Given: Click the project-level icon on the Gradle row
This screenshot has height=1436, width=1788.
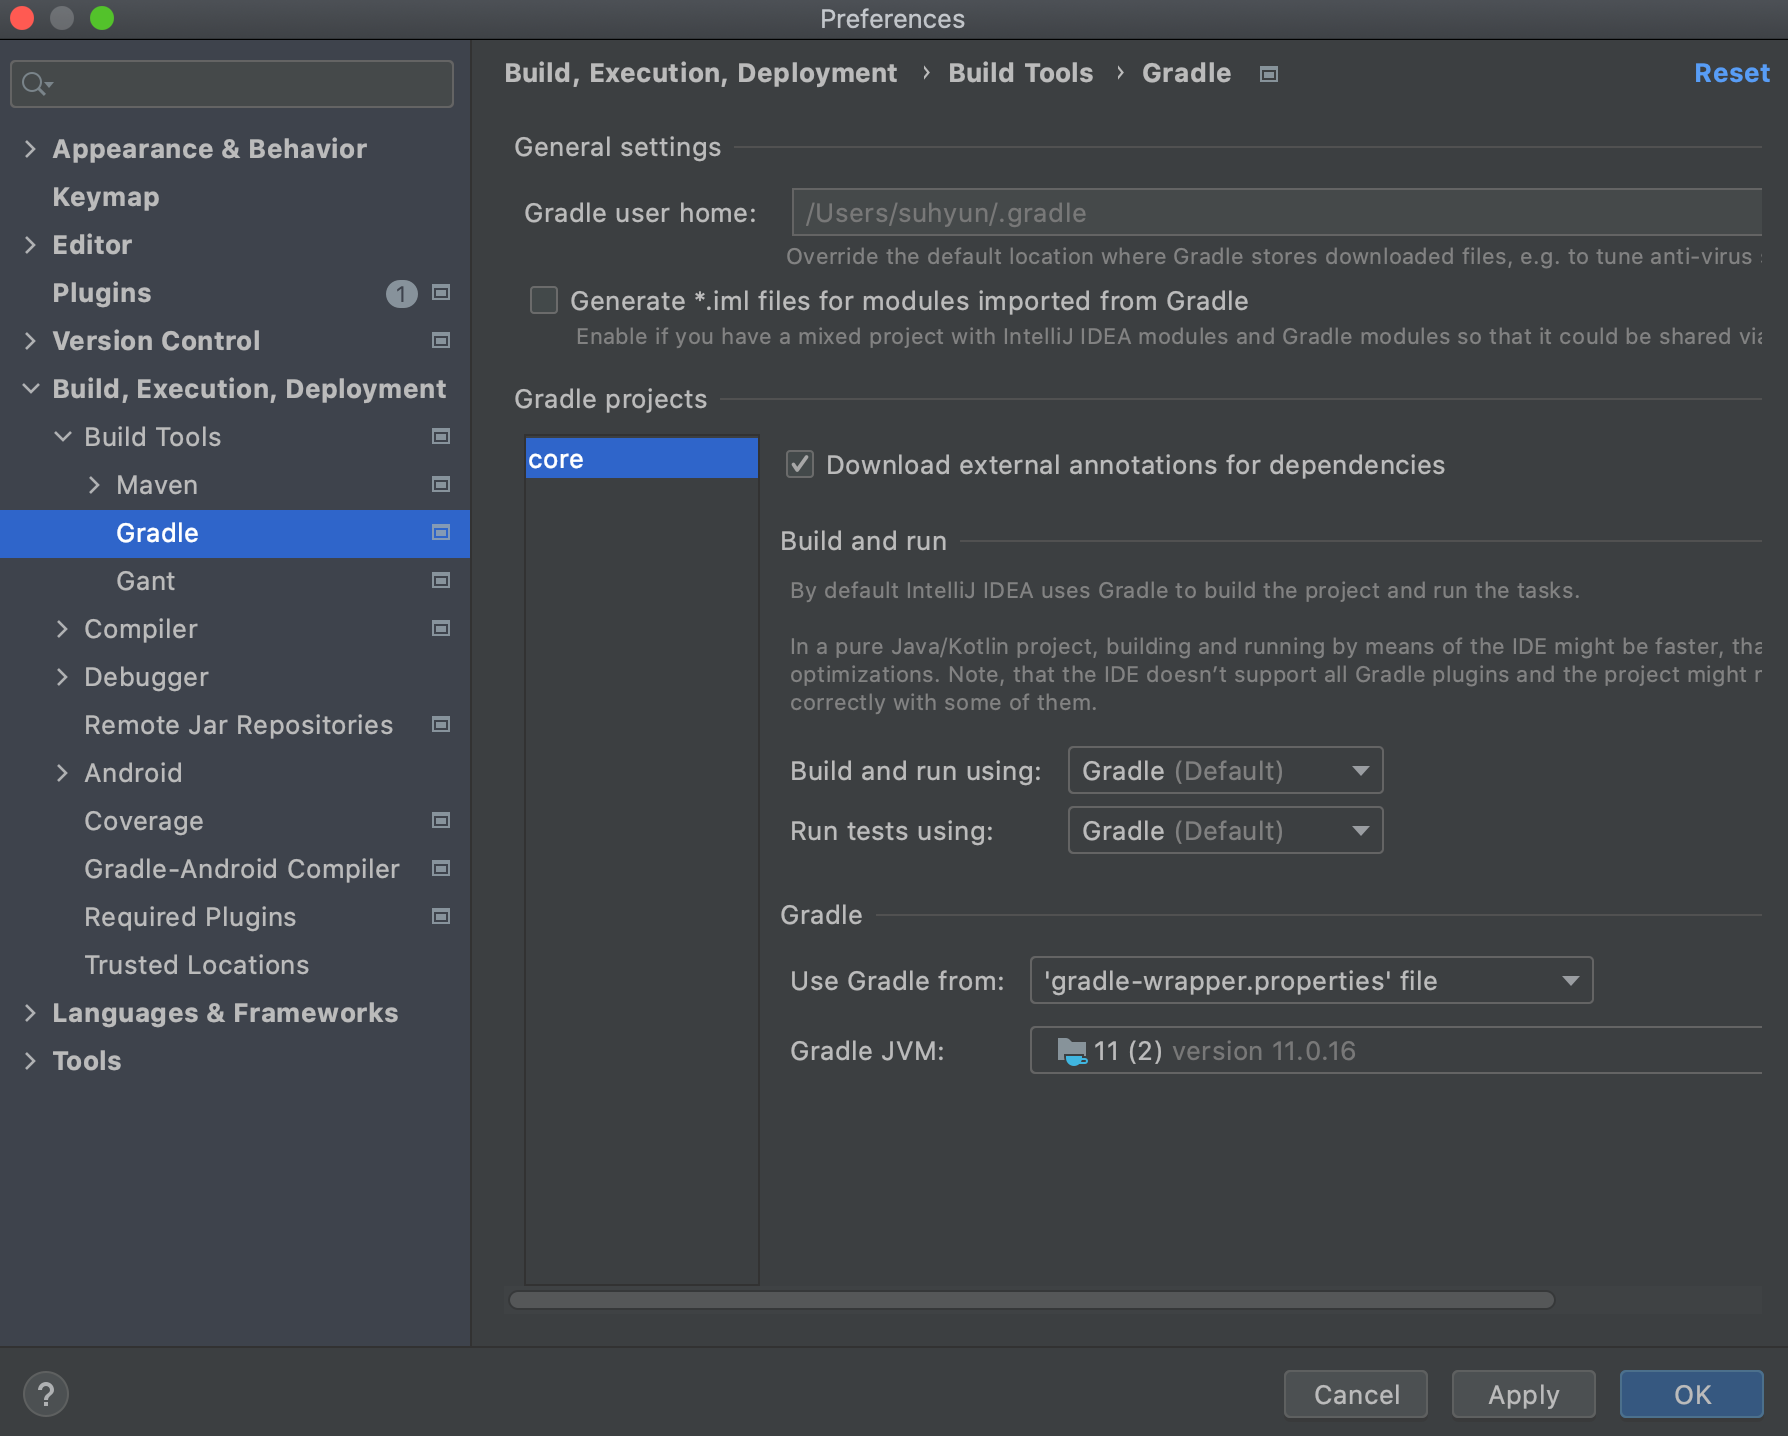Looking at the screenshot, I should (x=441, y=533).
